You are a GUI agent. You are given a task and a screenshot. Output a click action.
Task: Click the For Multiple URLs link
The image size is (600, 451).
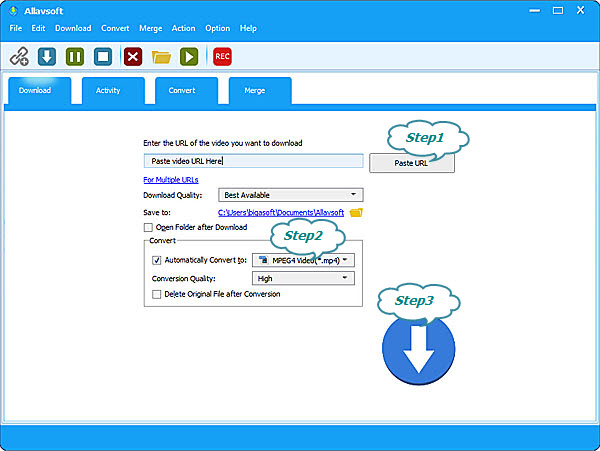[171, 180]
